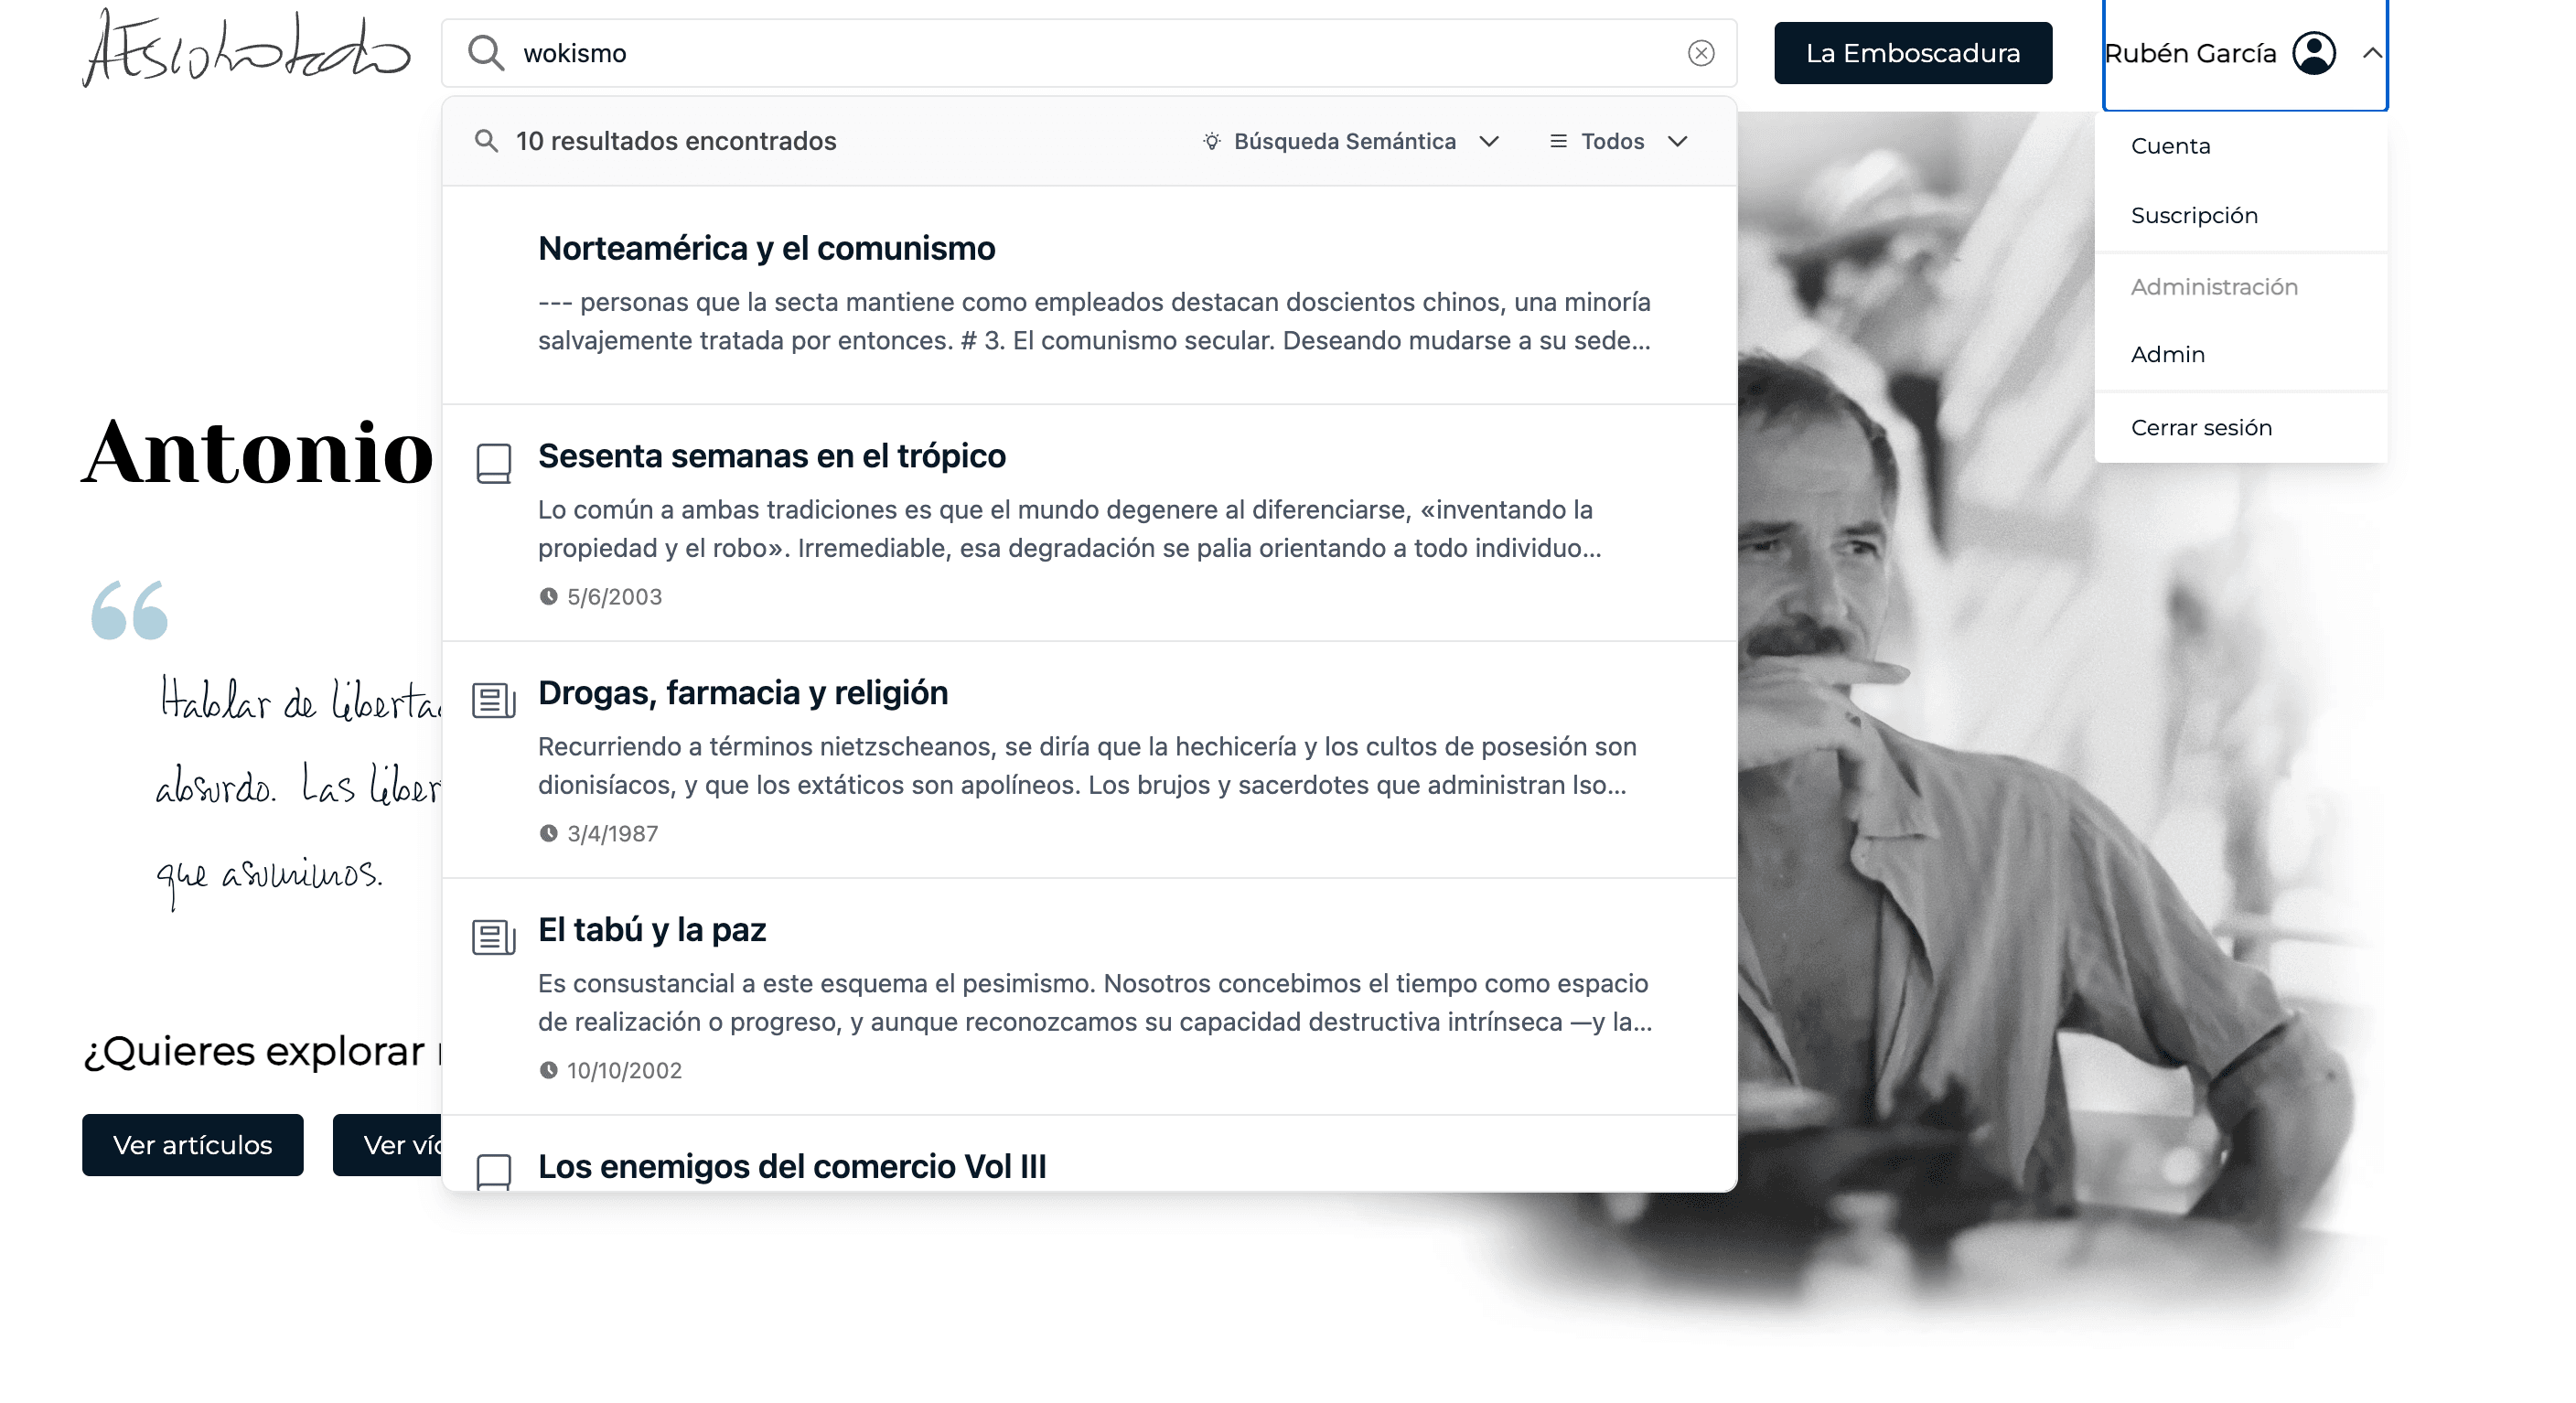
Task: Click the Antonio heading text
Action: point(258,452)
